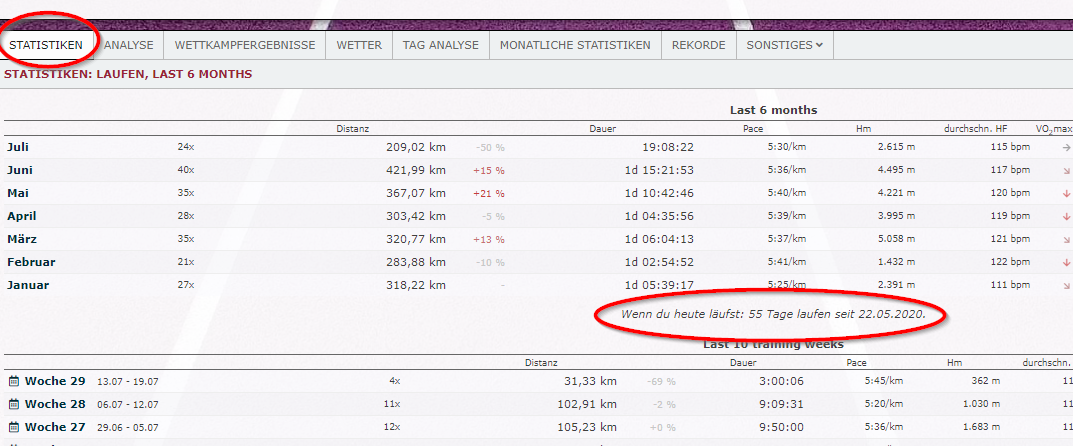
Task: Click the Woche 29 week link
Action: 56,381
